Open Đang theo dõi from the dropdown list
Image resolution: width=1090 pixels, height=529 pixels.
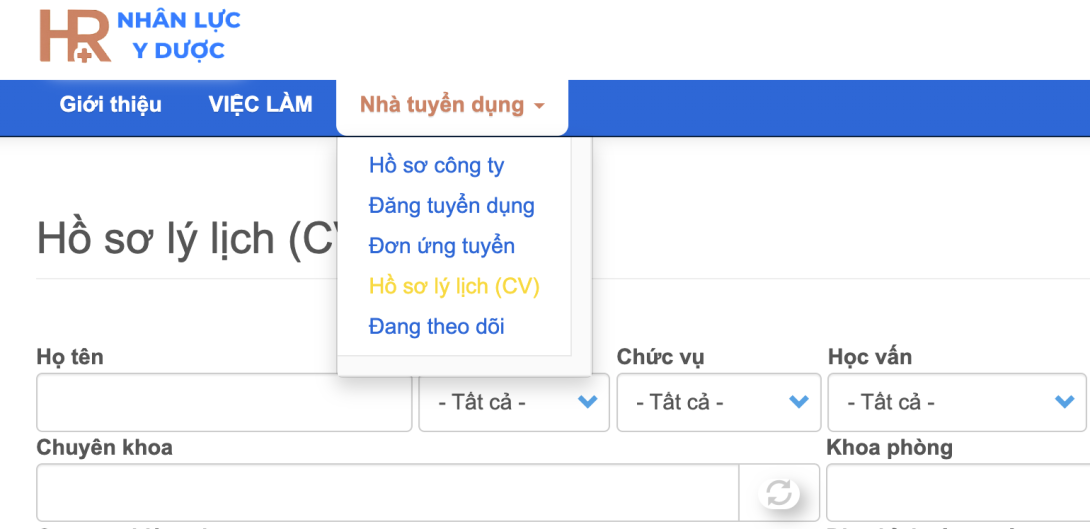click(x=436, y=327)
